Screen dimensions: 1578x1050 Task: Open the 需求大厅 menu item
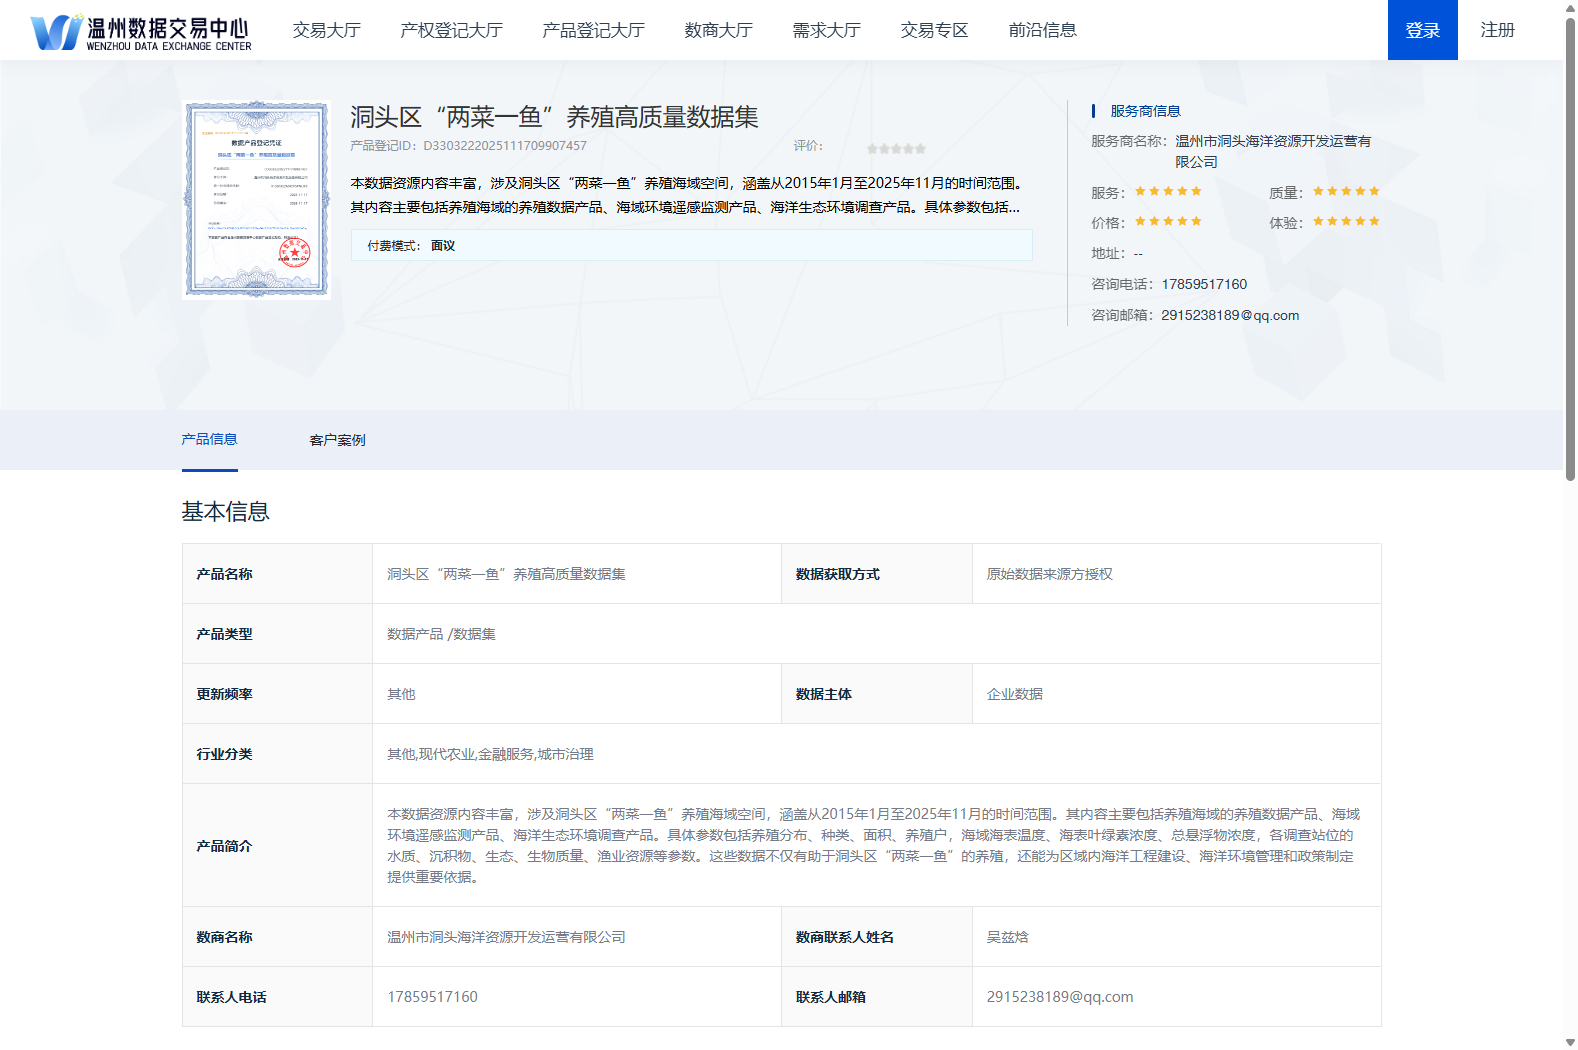click(x=826, y=30)
